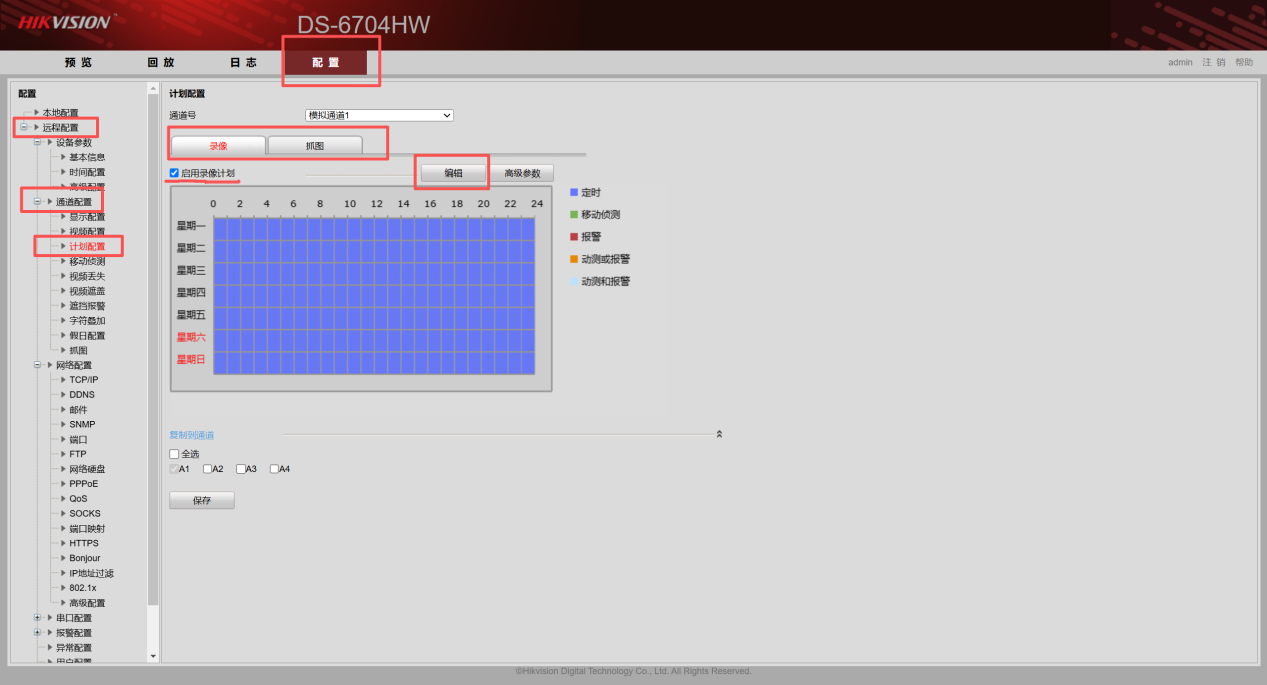This screenshot has height=685, width=1267.
Task: Click the 移动侦测 green legend square
Action: (x=574, y=214)
